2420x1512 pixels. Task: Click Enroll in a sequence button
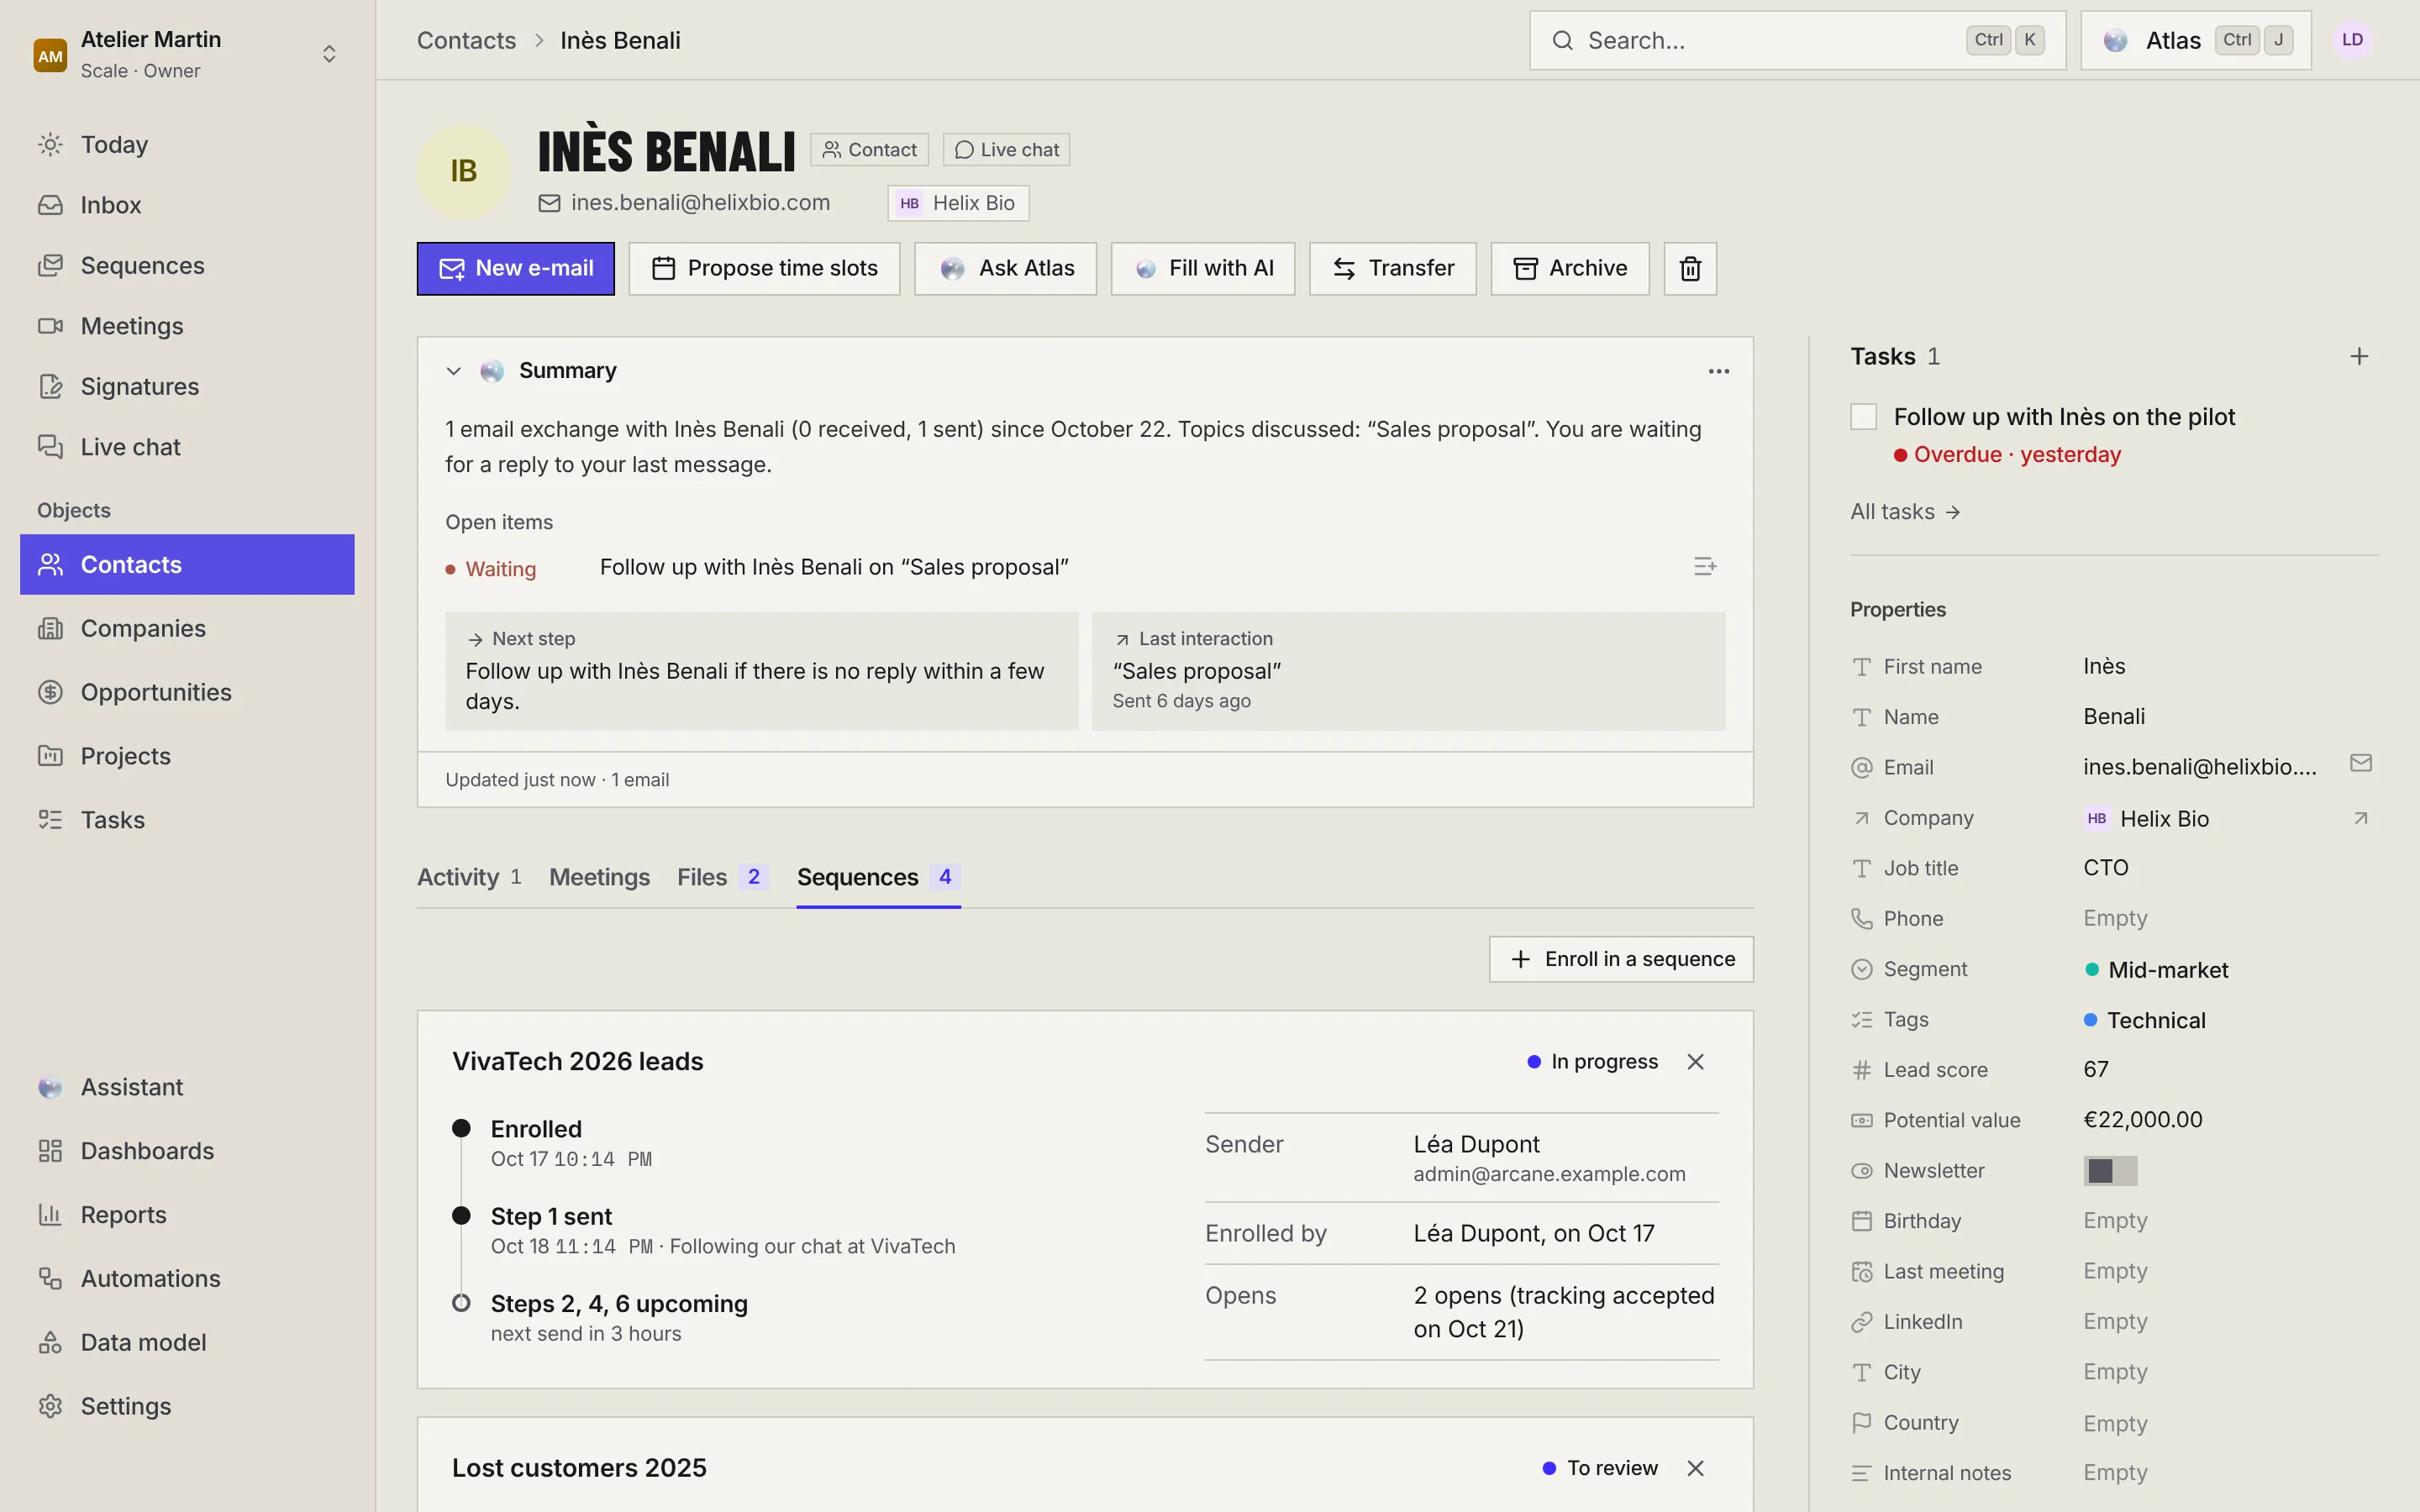[x=1621, y=959]
